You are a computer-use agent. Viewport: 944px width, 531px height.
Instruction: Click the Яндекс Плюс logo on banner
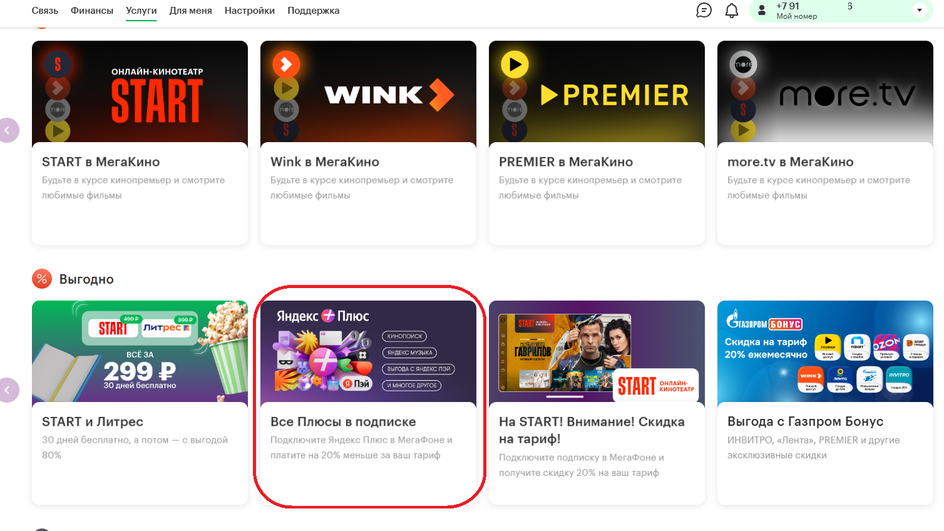pyautogui.click(x=323, y=315)
